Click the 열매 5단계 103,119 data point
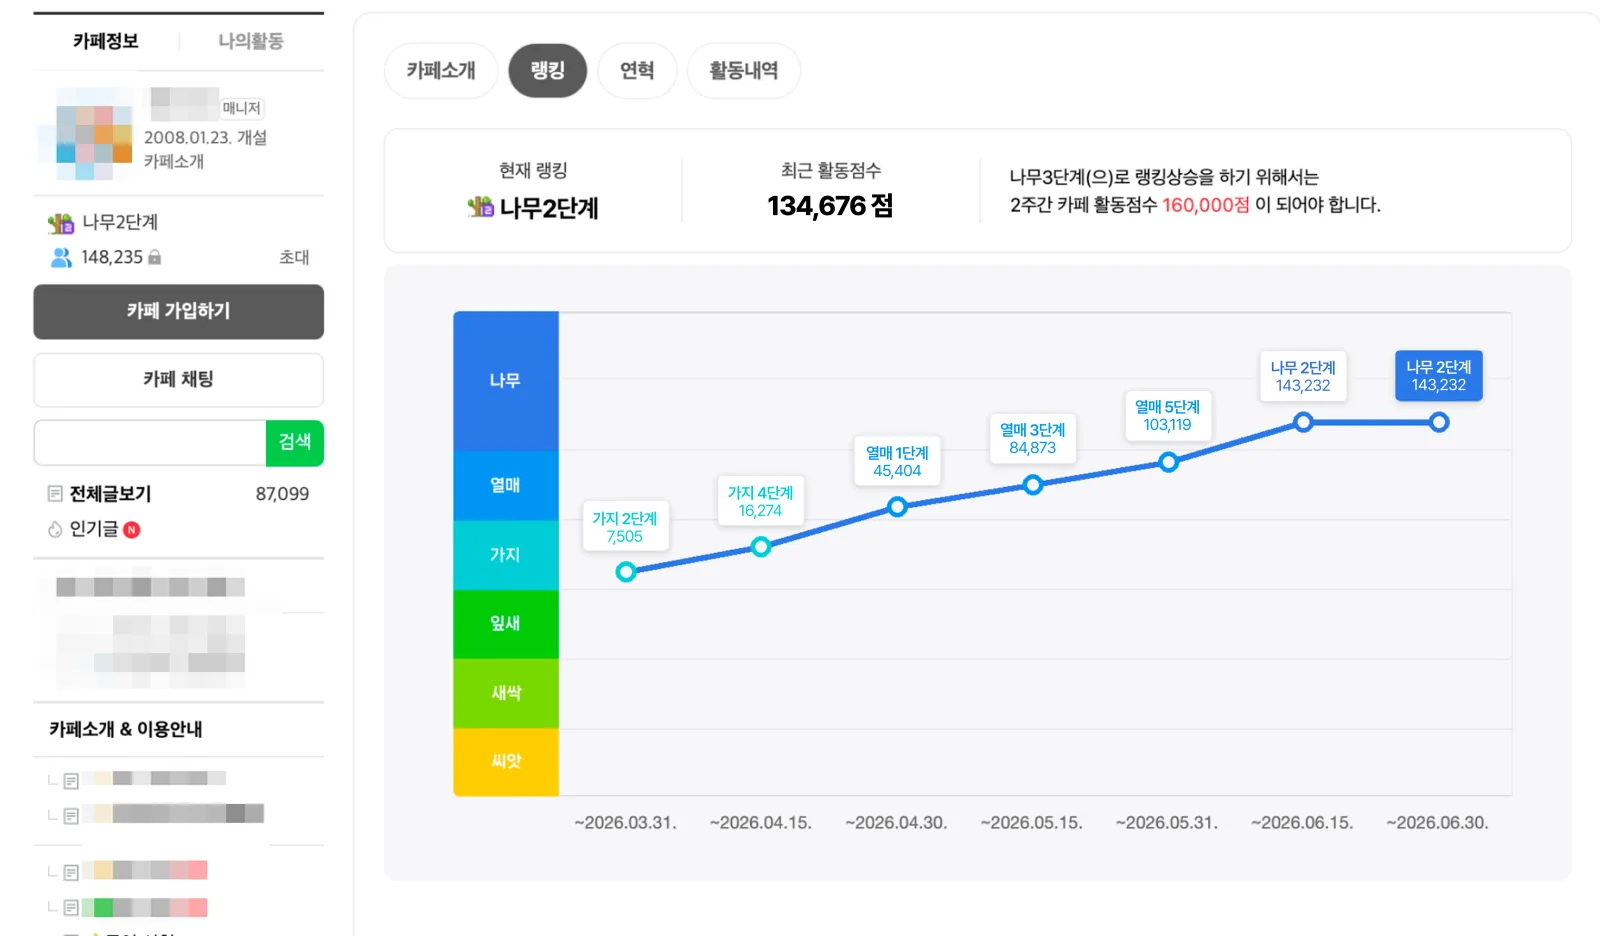The height and width of the screenshot is (936, 1600). tap(1168, 462)
